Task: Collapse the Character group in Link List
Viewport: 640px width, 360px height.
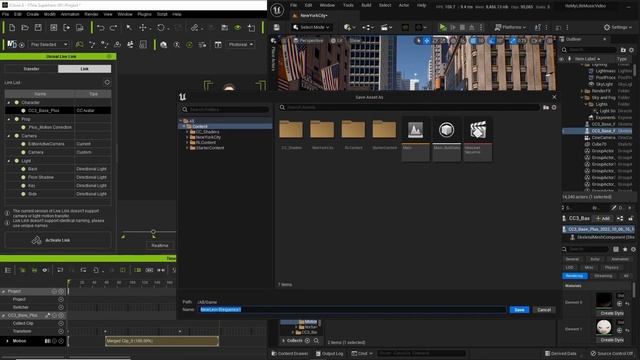Action: pyautogui.click(x=9, y=102)
